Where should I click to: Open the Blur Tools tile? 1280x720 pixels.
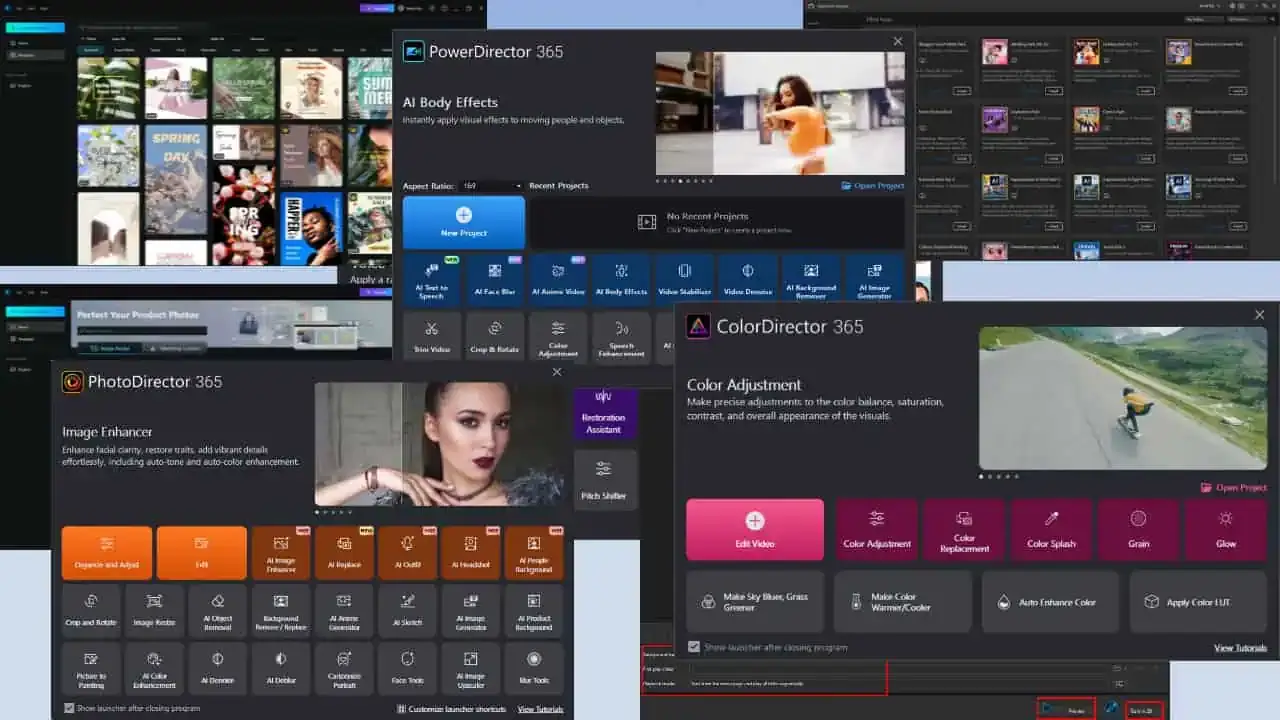coord(534,669)
